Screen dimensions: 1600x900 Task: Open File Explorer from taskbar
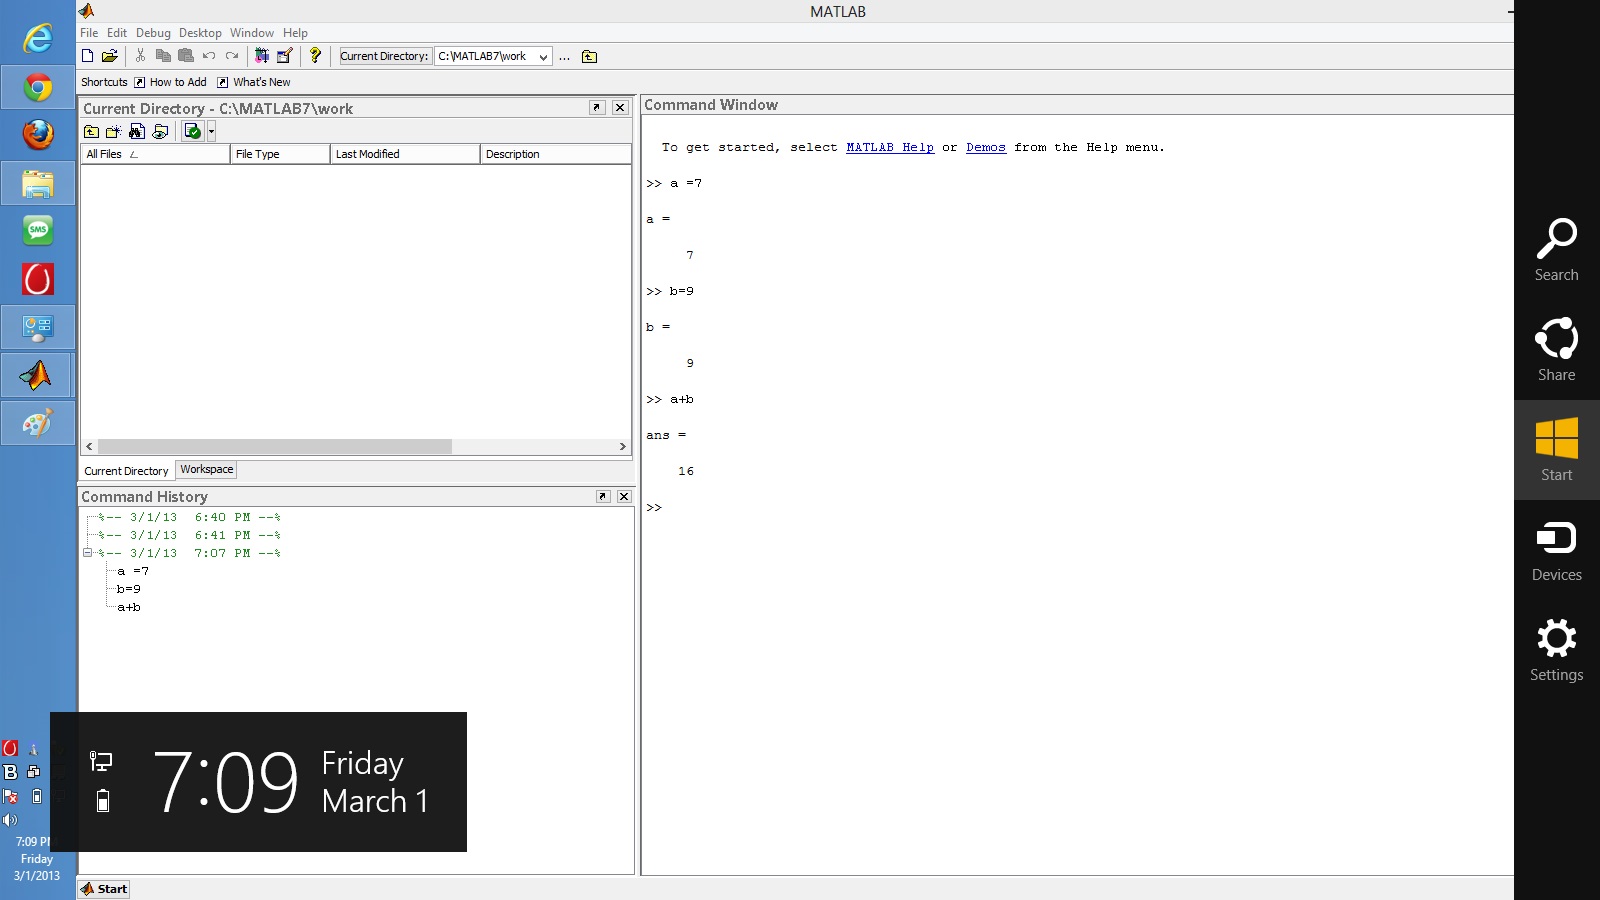pyautogui.click(x=38, y=184)
